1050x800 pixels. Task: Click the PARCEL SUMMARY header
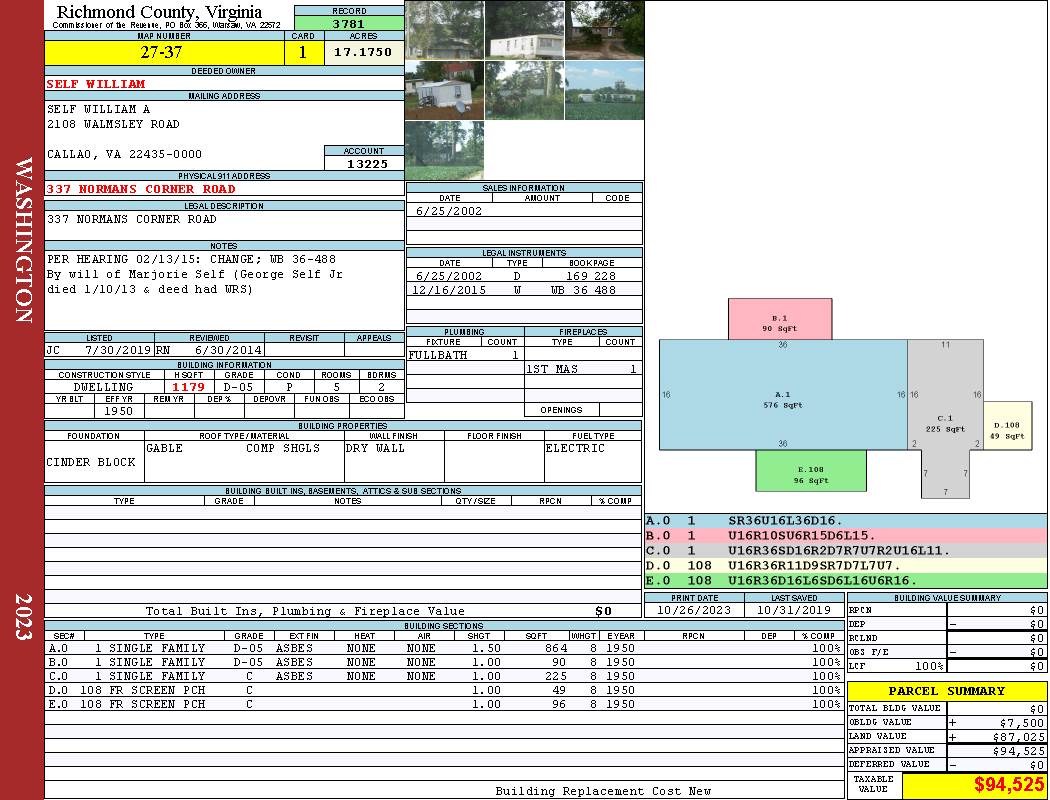pos(947,691)
